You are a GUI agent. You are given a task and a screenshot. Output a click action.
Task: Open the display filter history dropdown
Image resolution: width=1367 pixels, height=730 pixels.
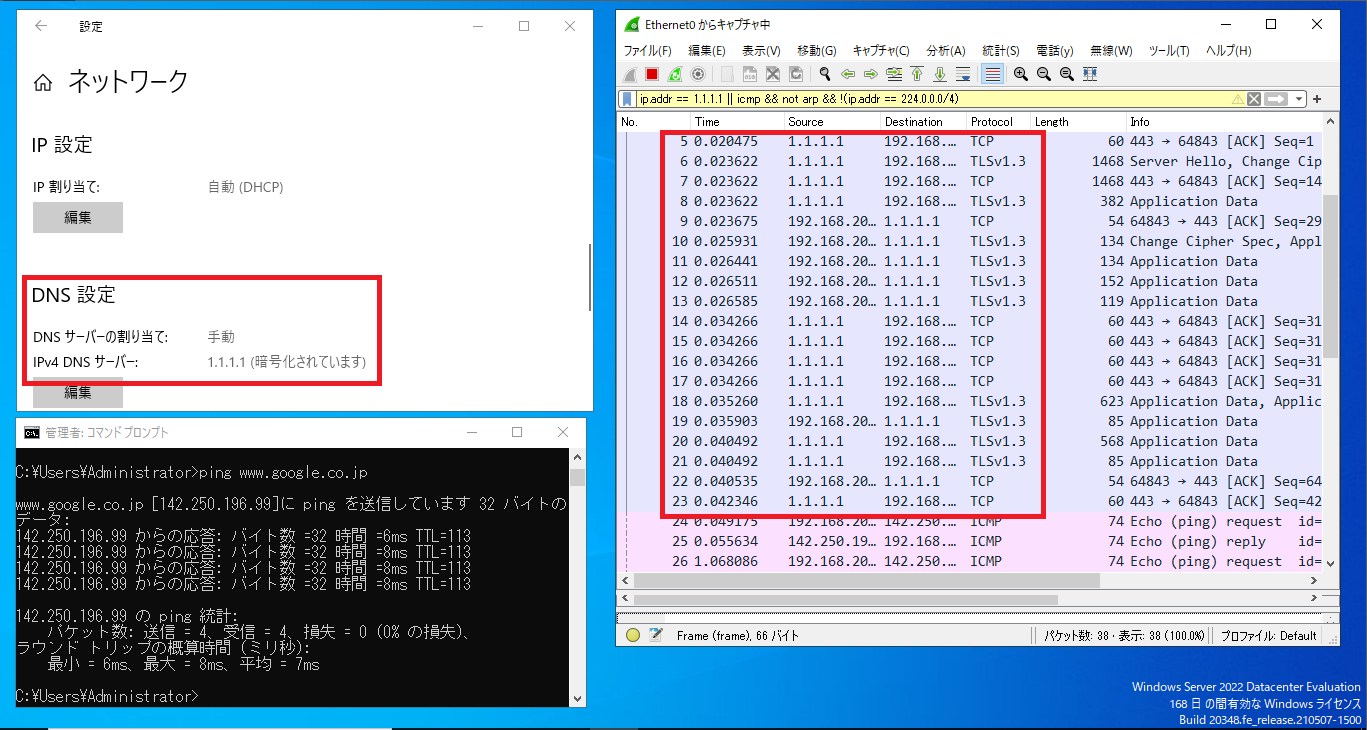click(x=1298, y=99)
